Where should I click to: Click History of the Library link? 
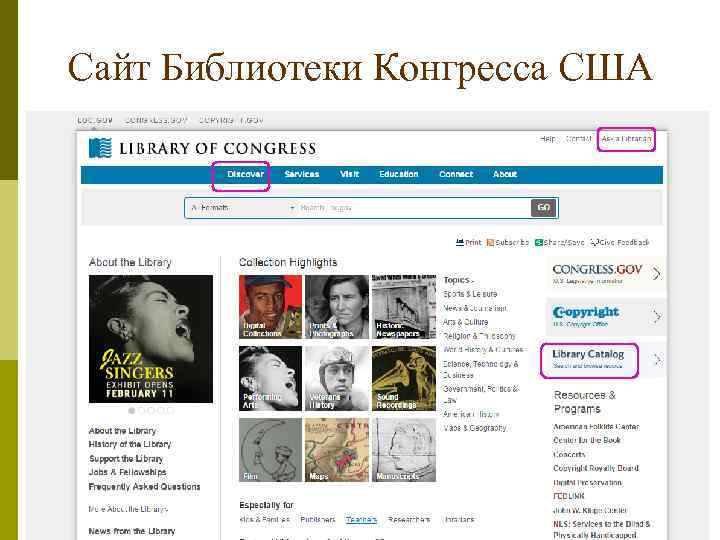click(129, 444)
